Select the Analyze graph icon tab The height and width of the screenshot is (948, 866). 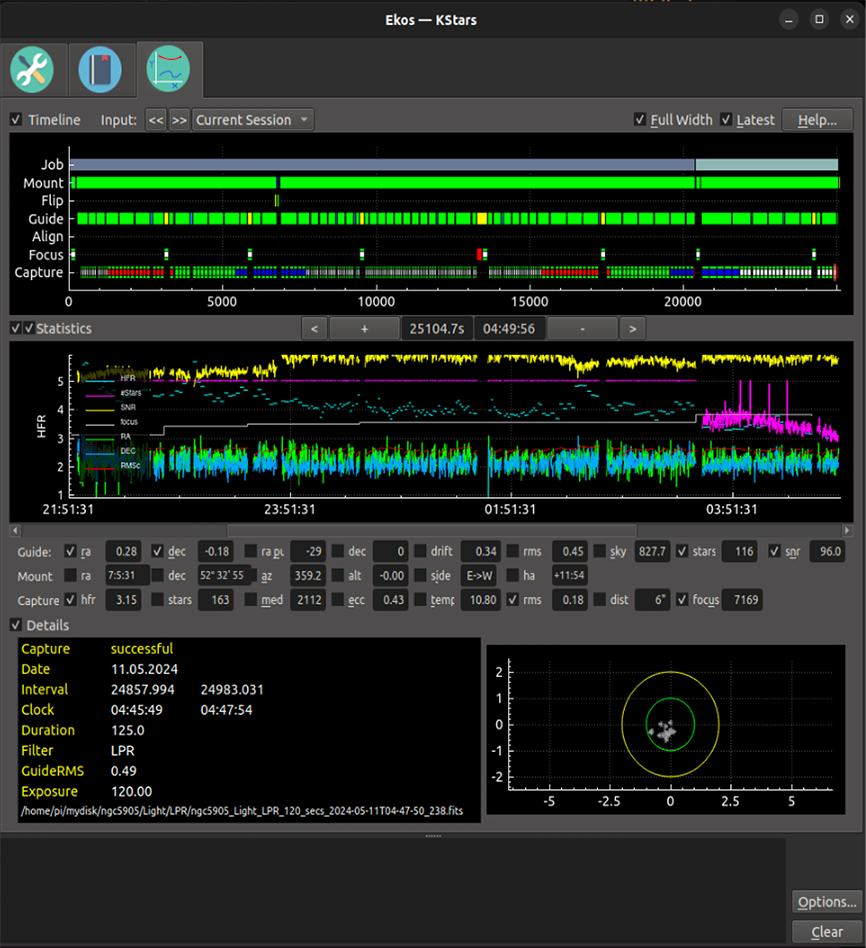pos(169,68)
